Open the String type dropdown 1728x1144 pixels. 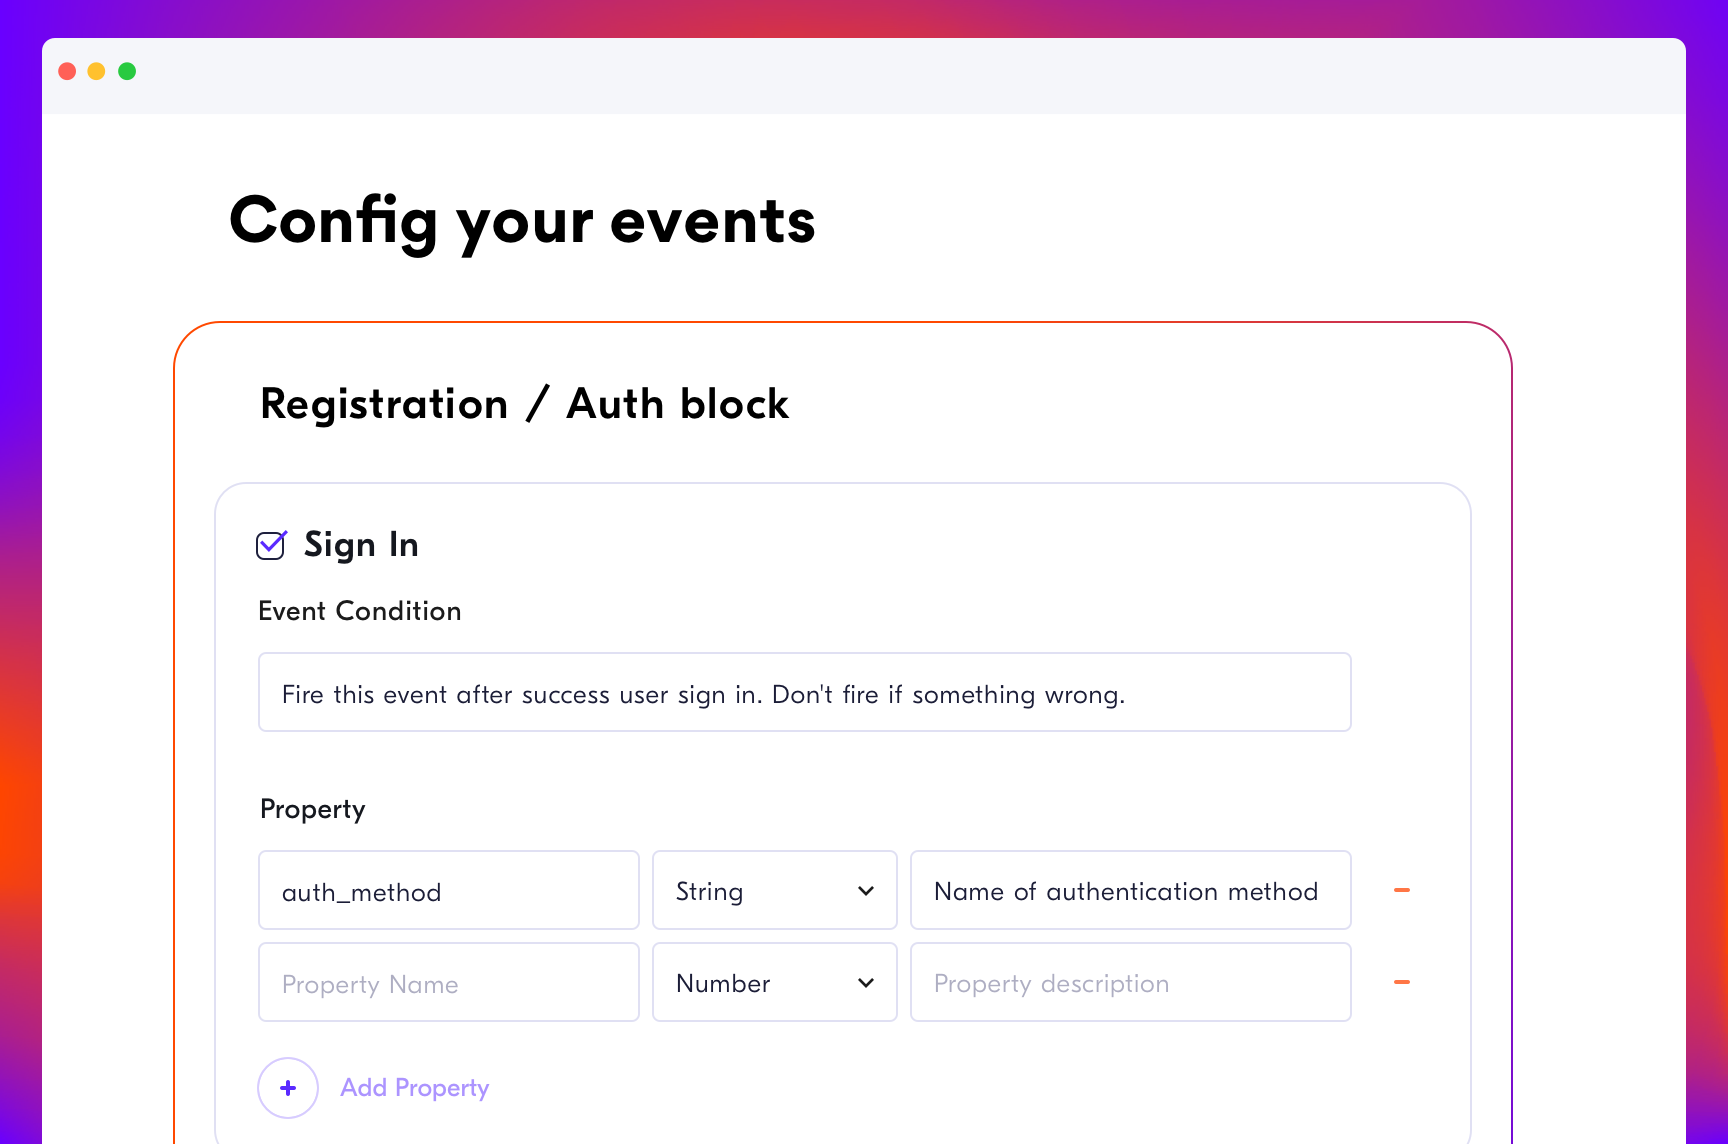[774, 891]
